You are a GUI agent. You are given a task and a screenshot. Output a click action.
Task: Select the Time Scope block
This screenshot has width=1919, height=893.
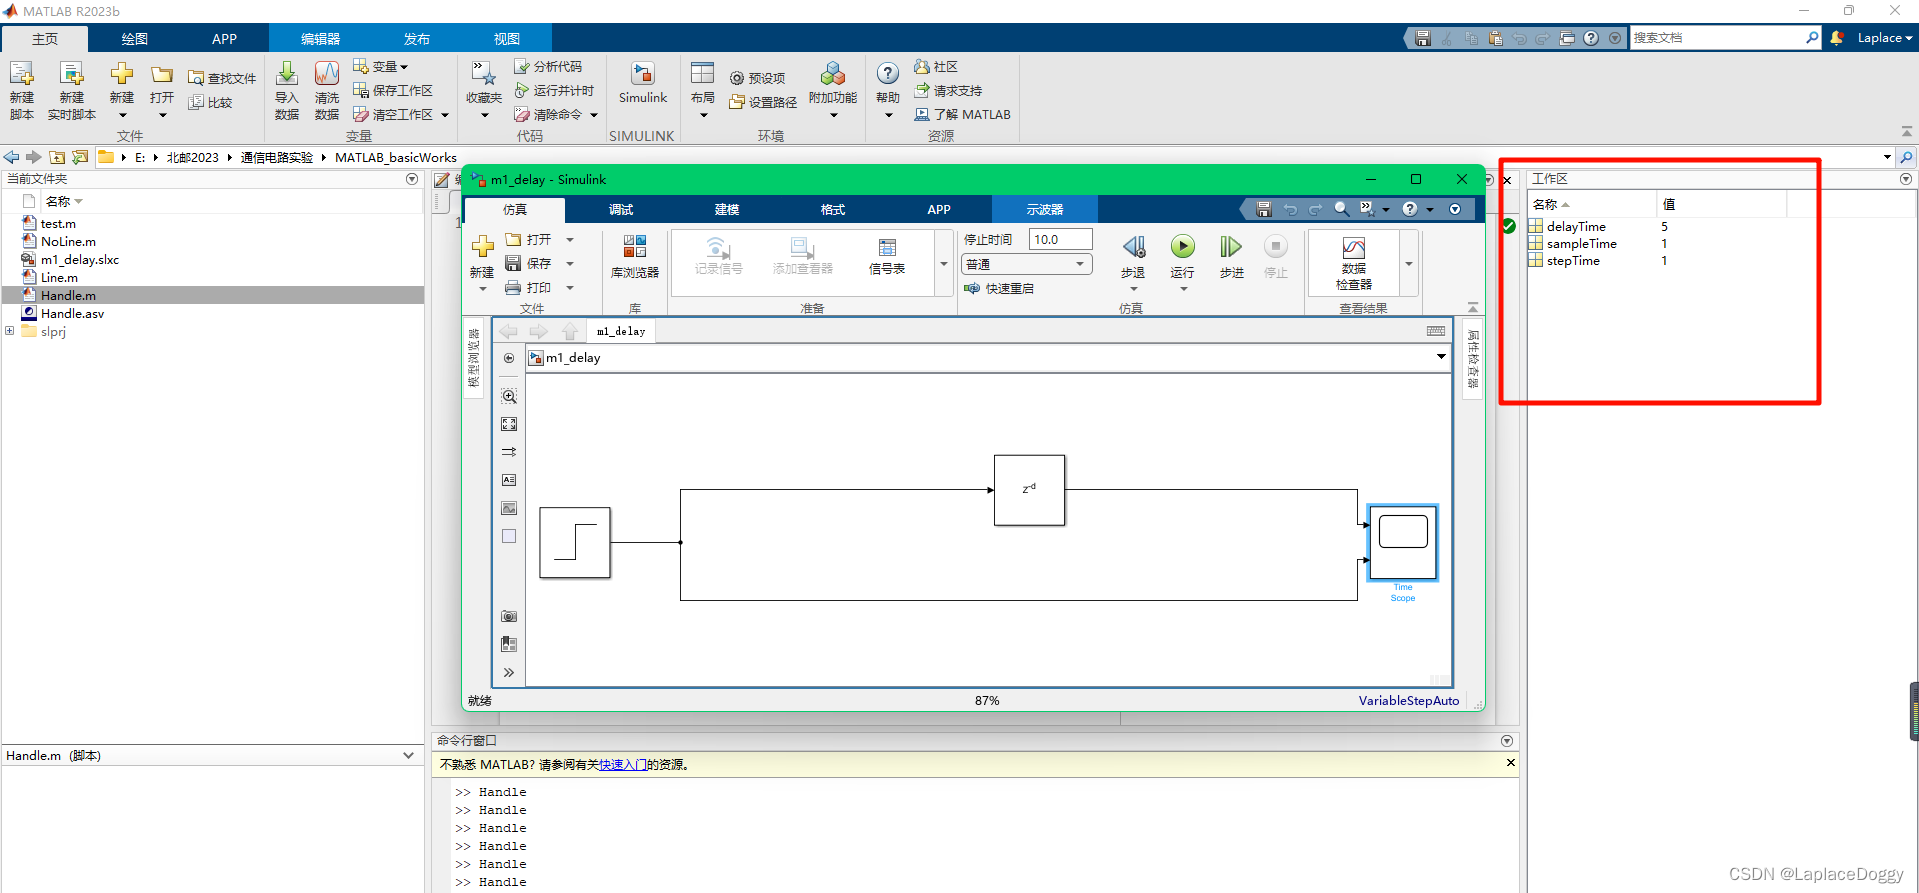pos(1403,542)
